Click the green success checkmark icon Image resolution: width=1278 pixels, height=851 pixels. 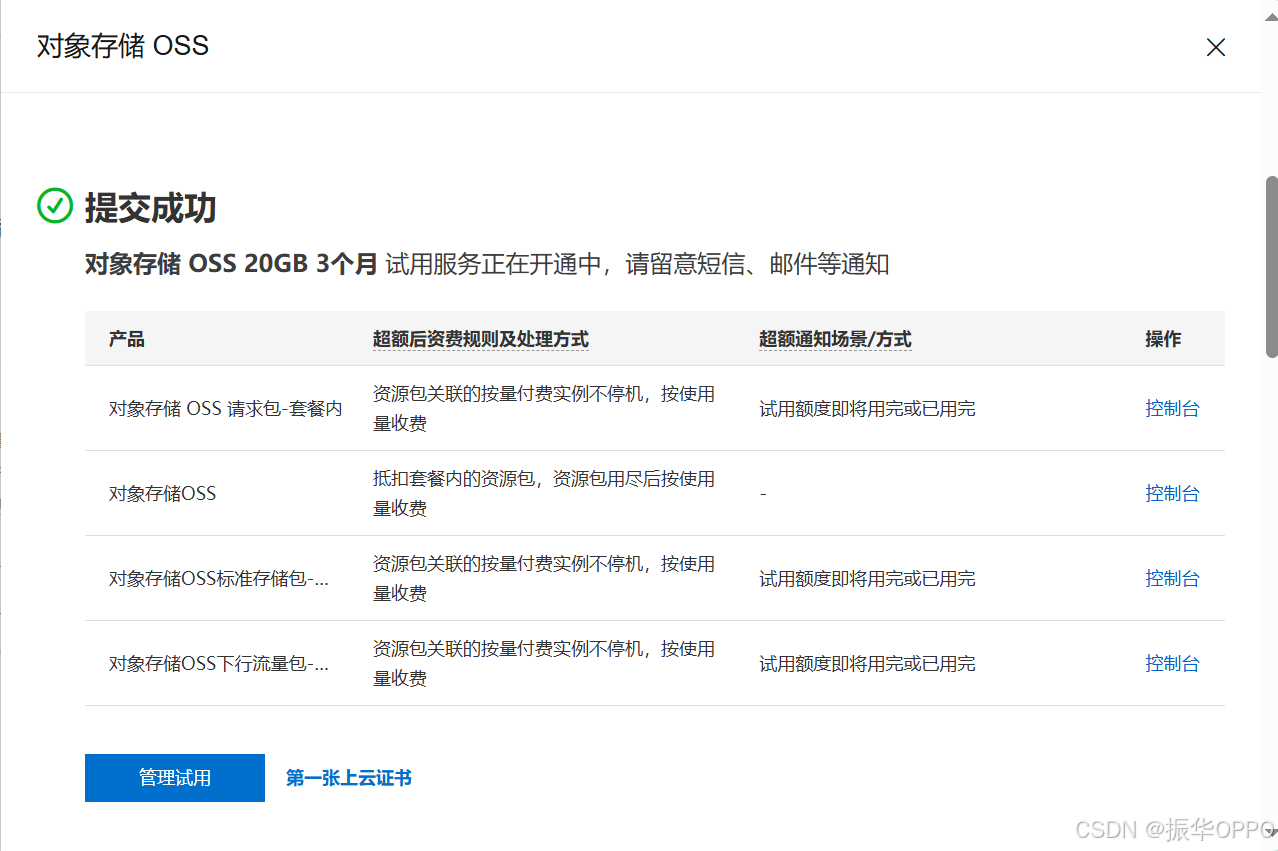(x=55, y=206)
